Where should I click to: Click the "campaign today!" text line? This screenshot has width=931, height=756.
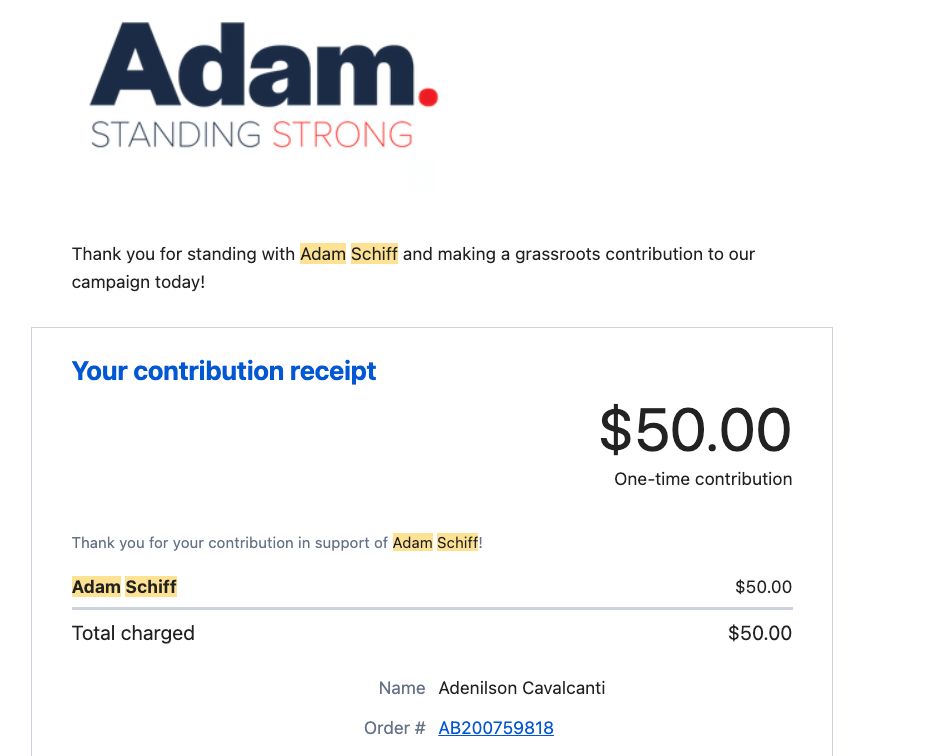pos(138,282)
